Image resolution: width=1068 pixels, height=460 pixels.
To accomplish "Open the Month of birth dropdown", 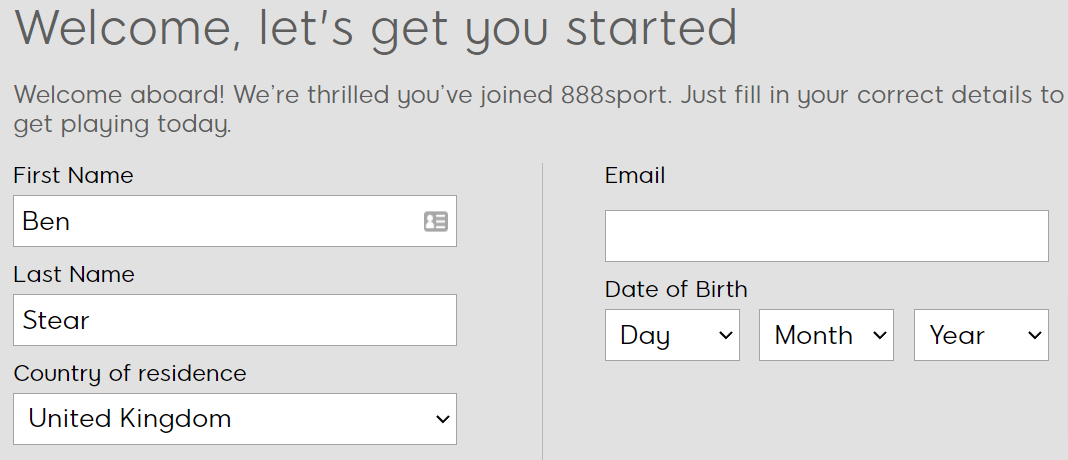I will 826,335.
